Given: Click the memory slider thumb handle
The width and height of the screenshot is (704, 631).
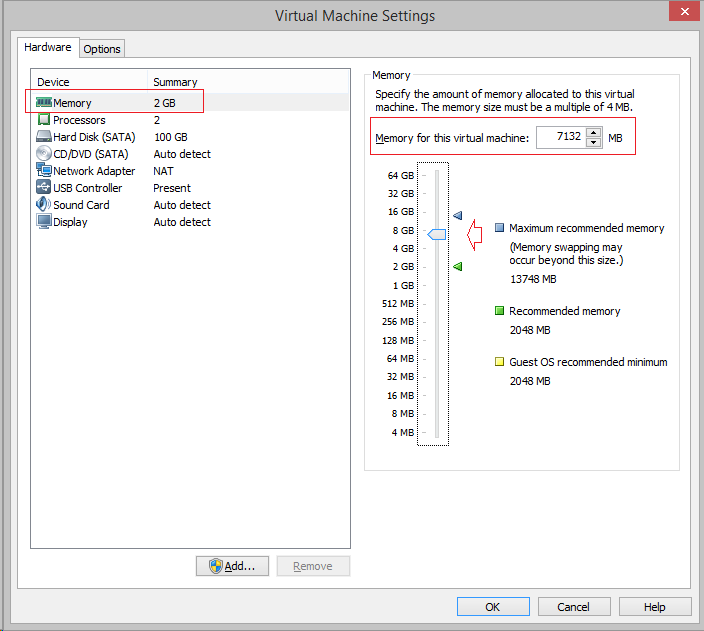Looking at the screenshot, I should (x=436, y=234).
